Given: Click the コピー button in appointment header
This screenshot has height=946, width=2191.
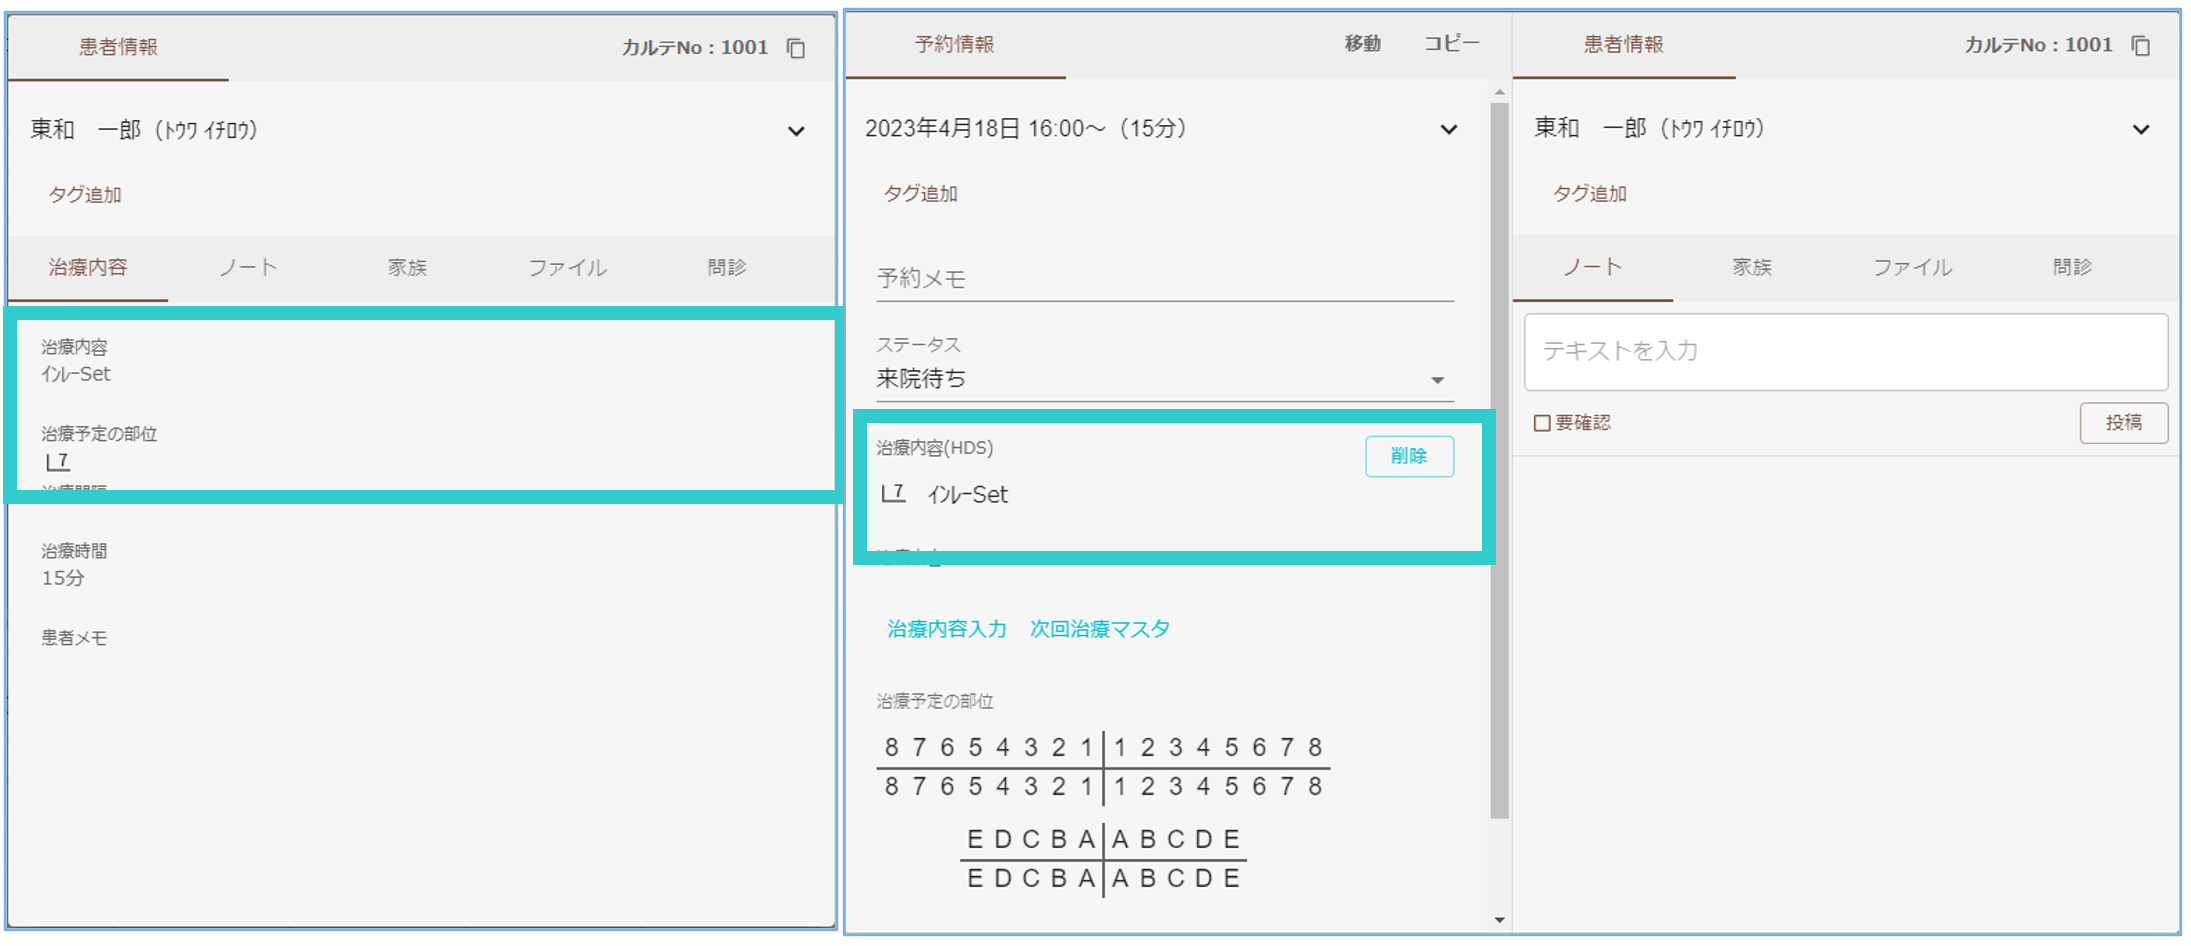Looking at the screenshot, I should tap(1451, 44).
